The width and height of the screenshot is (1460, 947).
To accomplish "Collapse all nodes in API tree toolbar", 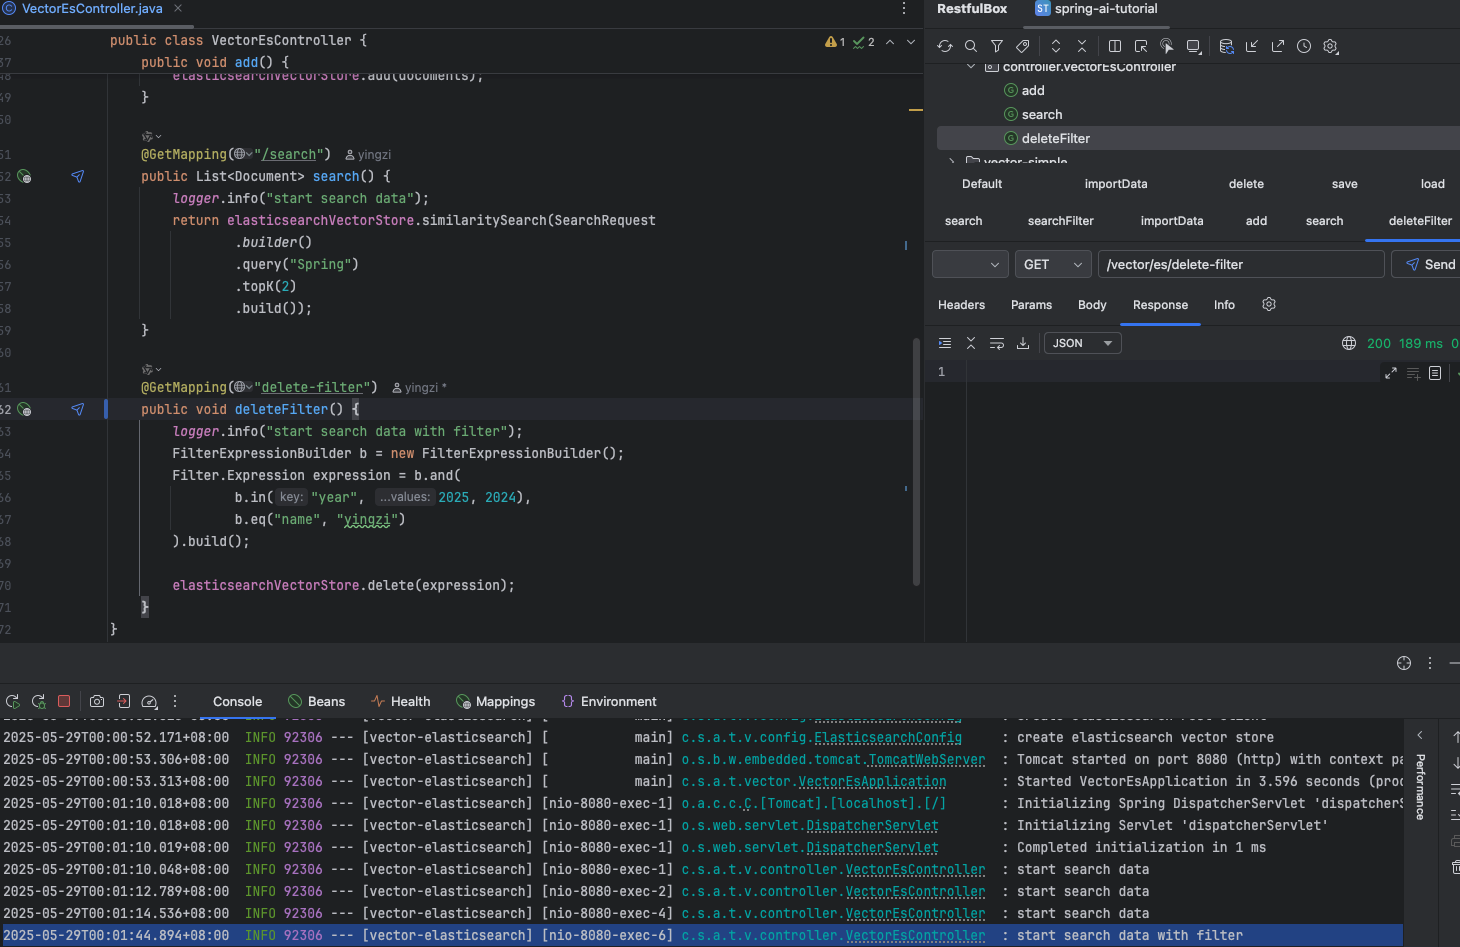I will click(1082, 46).
